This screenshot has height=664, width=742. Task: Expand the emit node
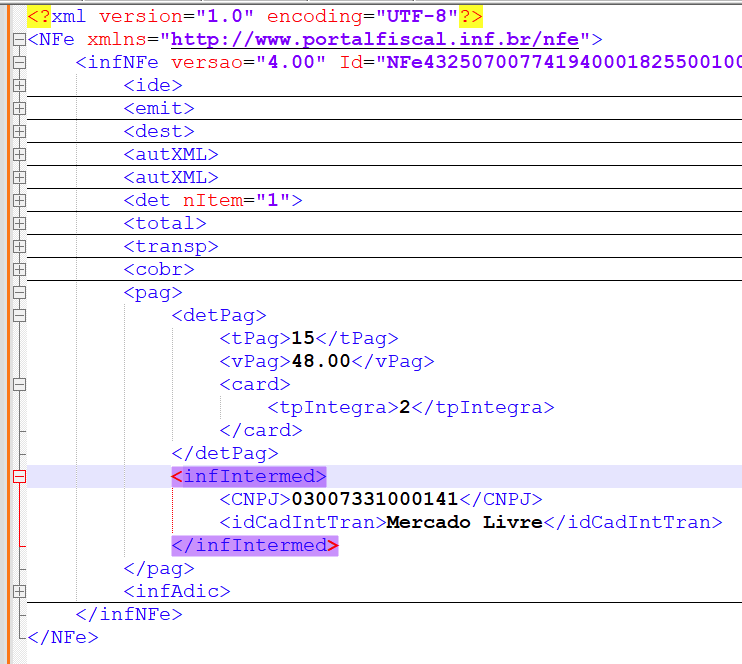(19, 108)
